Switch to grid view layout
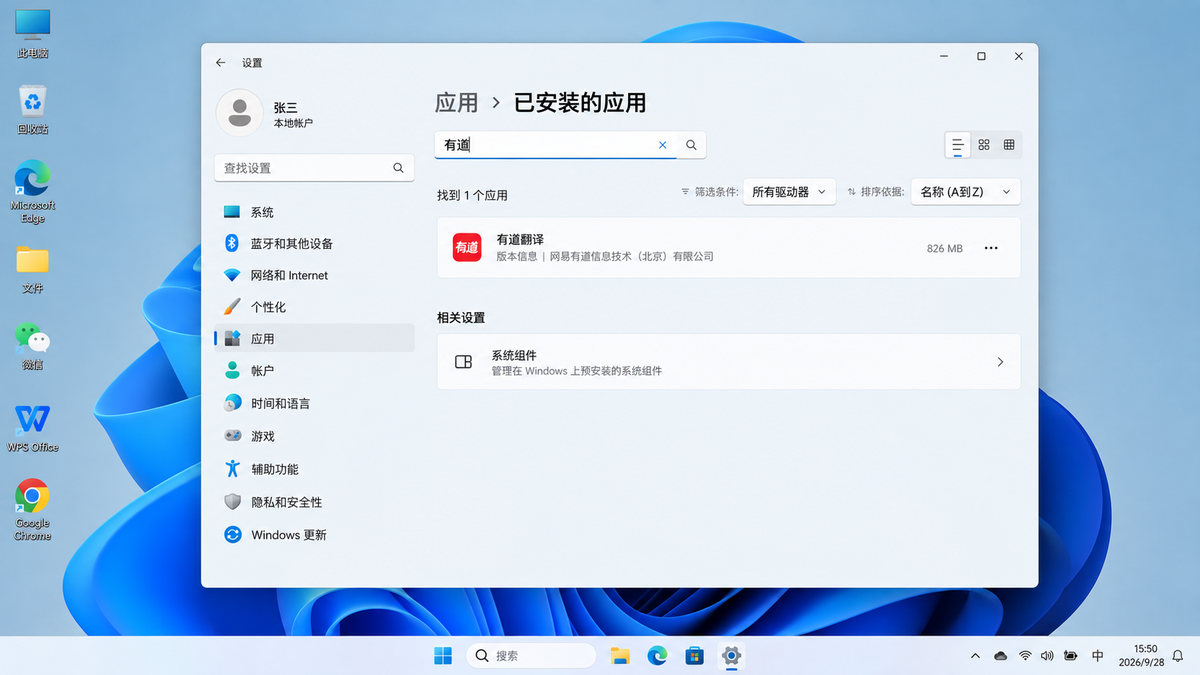This screenshot has width=1200, height=675. pos(984,145)
